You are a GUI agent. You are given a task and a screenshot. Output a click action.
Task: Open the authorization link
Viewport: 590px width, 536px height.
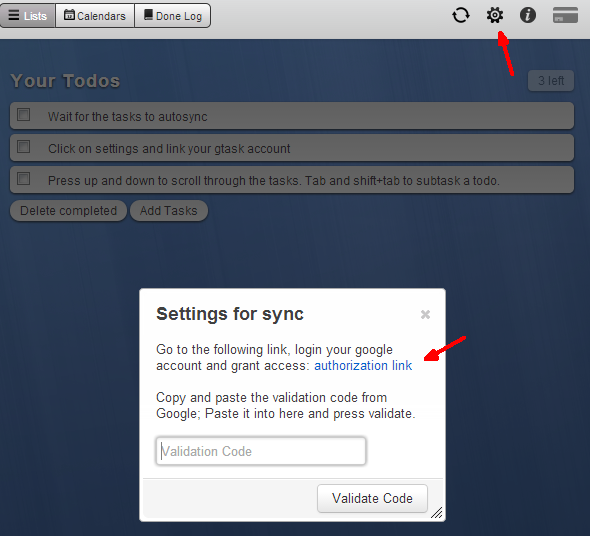click(x=363, y=365)
